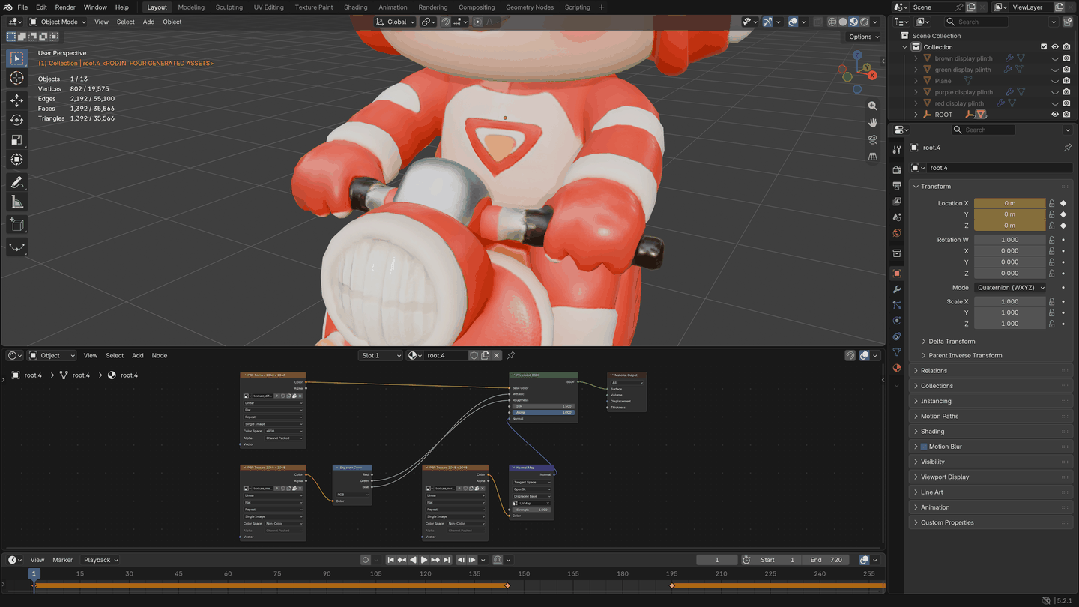Image resolution: width=1079 pixels, height=607 pixels.
Task: Open the timeline Marker menu
Action: (x=63, y=560)
